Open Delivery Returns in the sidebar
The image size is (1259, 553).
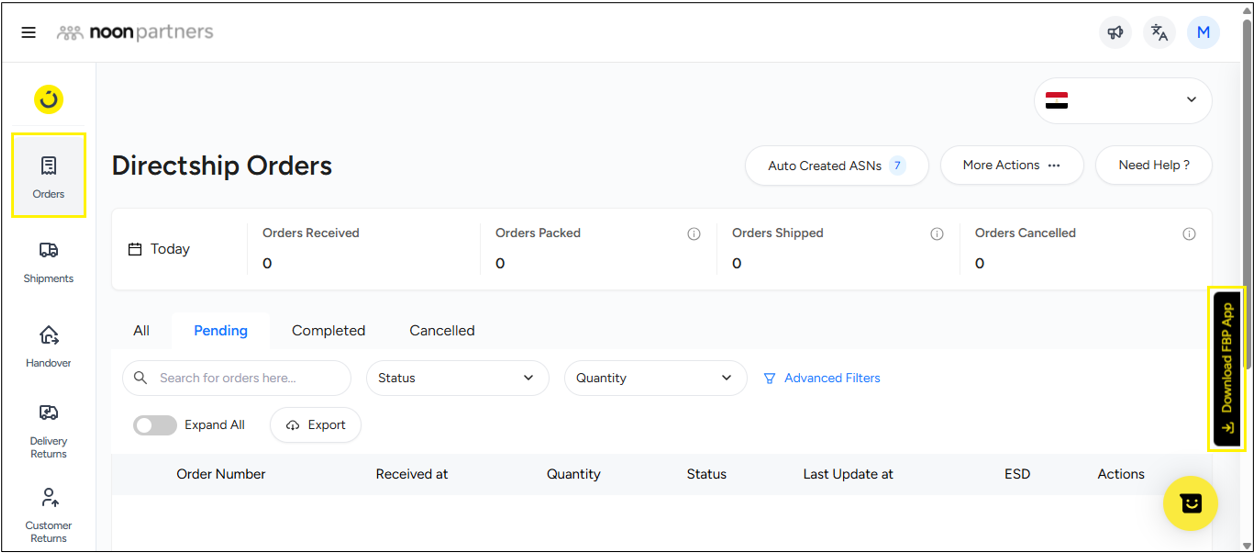click(48, 431)
